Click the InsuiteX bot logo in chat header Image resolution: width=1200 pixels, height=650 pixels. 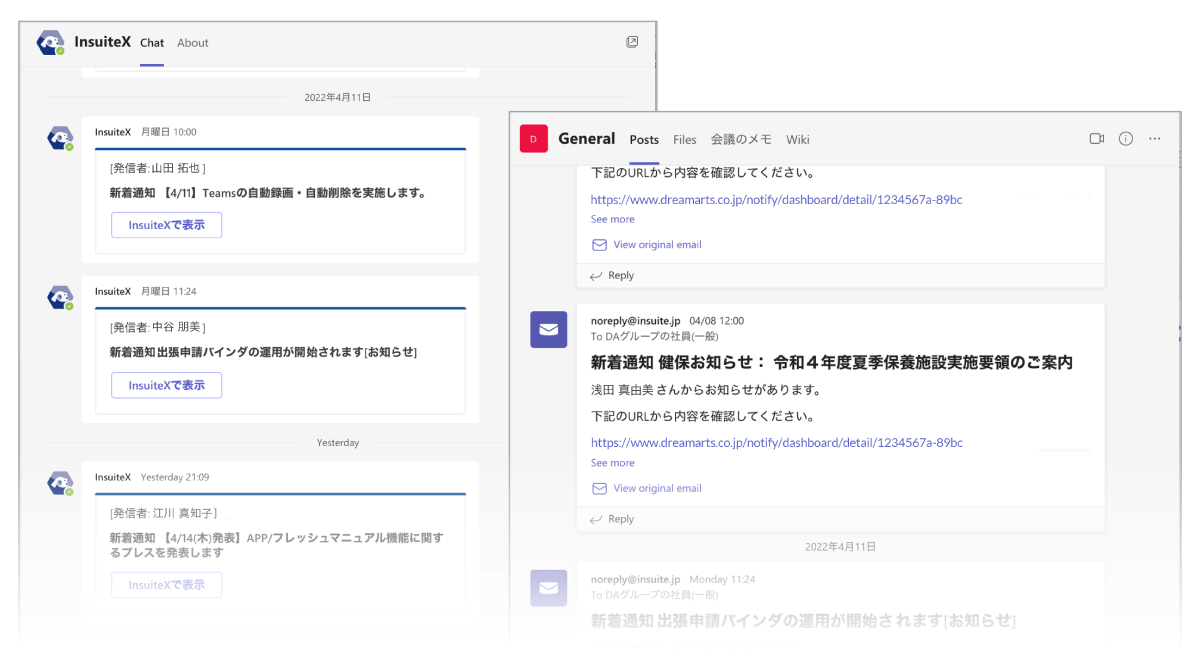(51, 43)
